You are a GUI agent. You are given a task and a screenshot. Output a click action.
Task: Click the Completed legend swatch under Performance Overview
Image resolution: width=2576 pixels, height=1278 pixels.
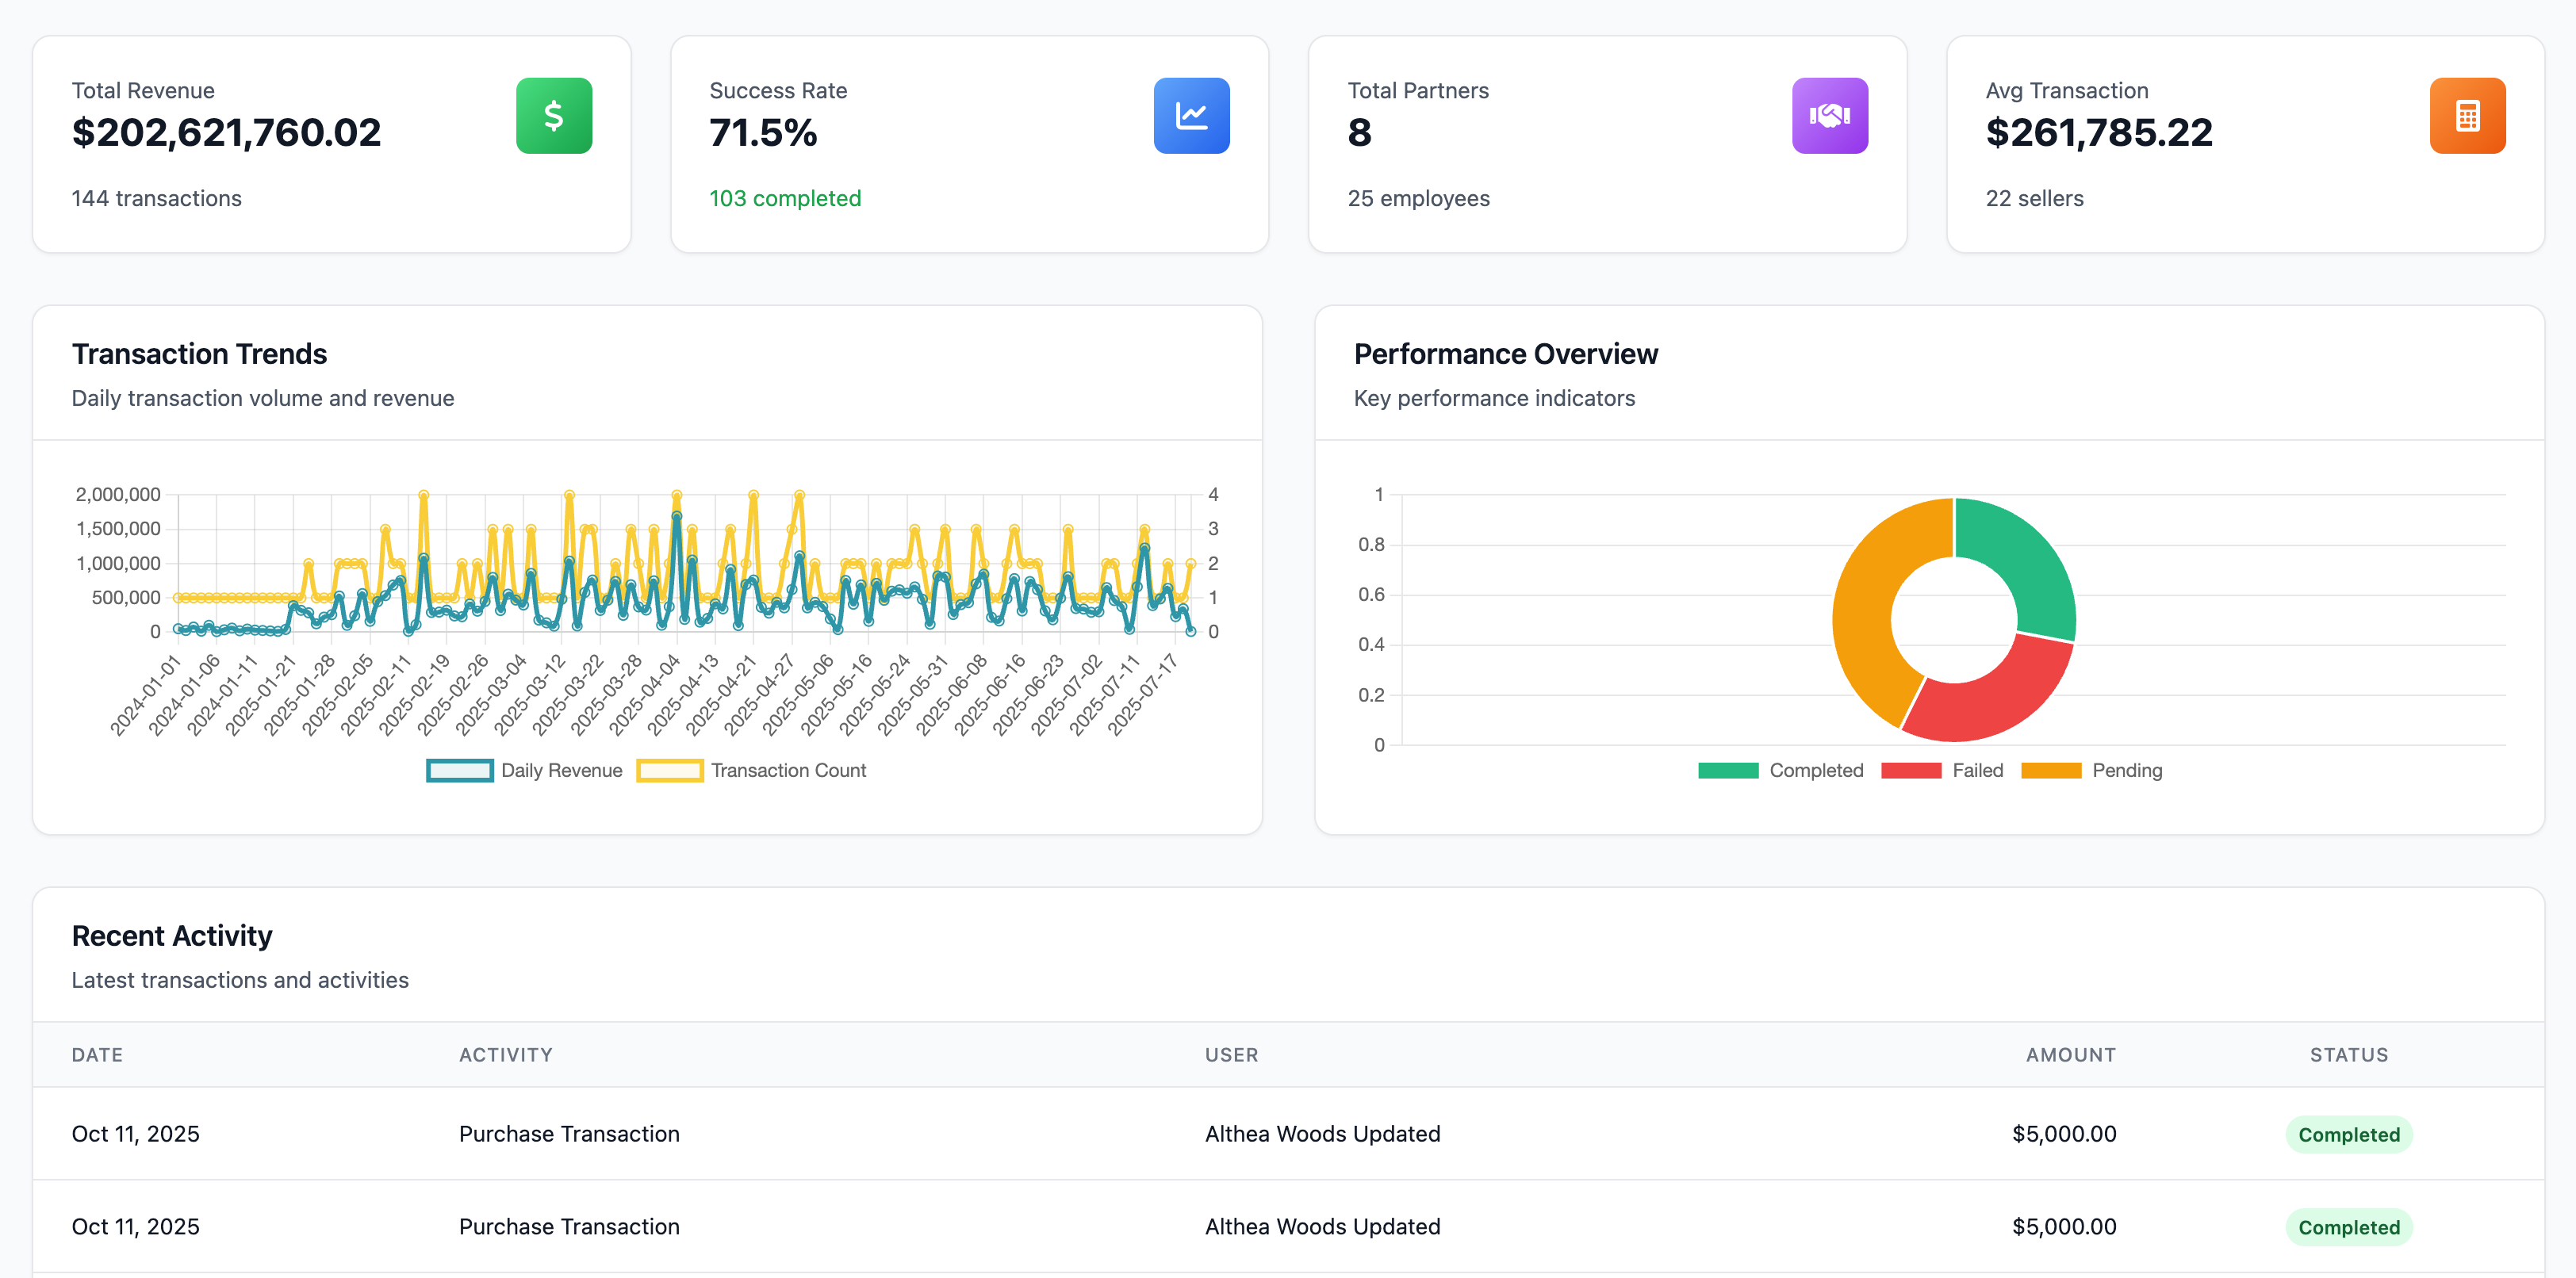click(x=1727, y=770)
